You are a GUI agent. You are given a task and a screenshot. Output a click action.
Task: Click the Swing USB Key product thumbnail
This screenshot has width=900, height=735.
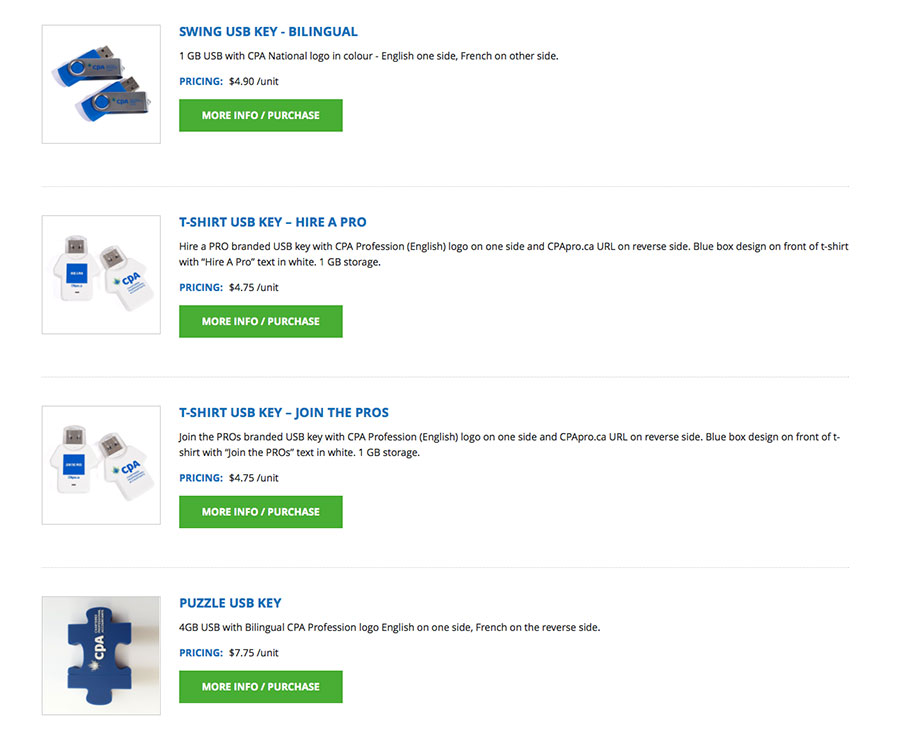[101, 84]
